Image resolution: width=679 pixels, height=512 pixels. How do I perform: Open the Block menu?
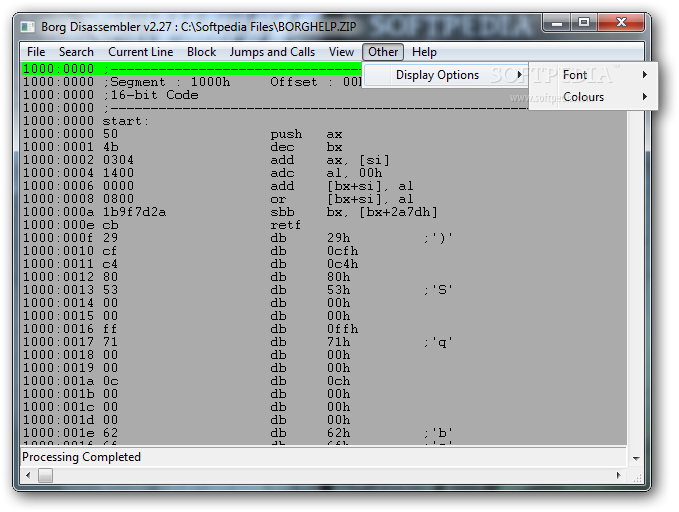(x=201, y=52)
